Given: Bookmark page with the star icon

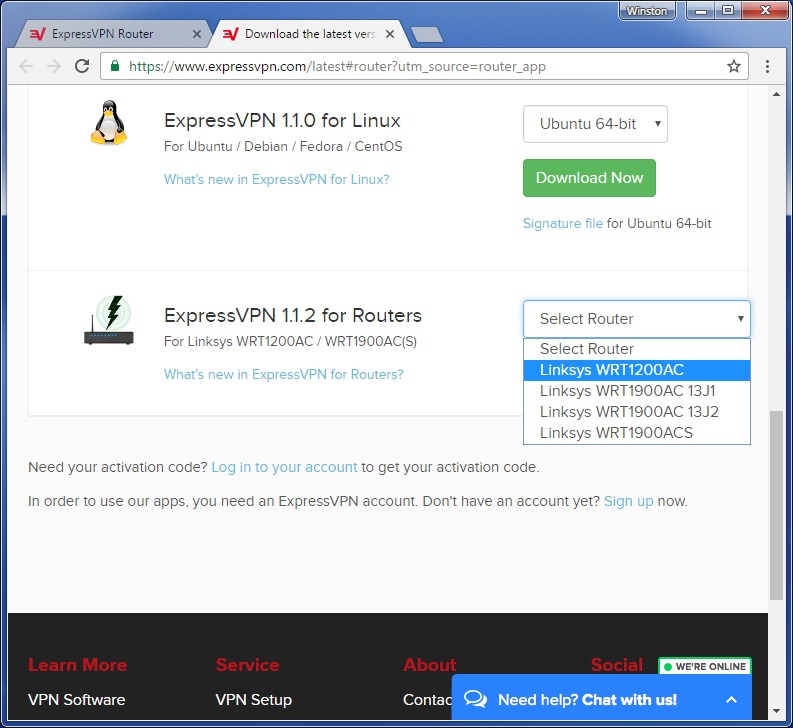Looking at the screenshot, I should click(x=734, y=67).
